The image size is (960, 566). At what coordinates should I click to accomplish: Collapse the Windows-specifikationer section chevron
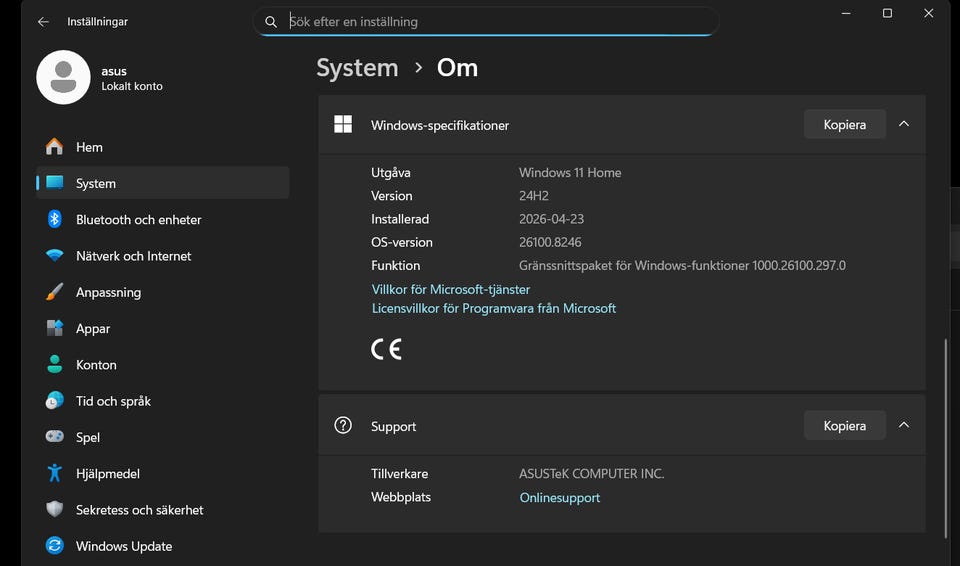[x=904, y=124]
